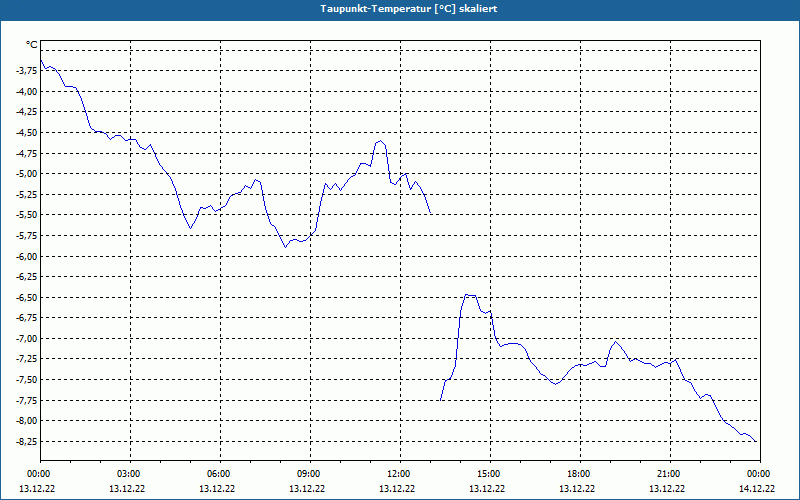
Task: Select the -5,50 axis tick label
Action: 28,215
